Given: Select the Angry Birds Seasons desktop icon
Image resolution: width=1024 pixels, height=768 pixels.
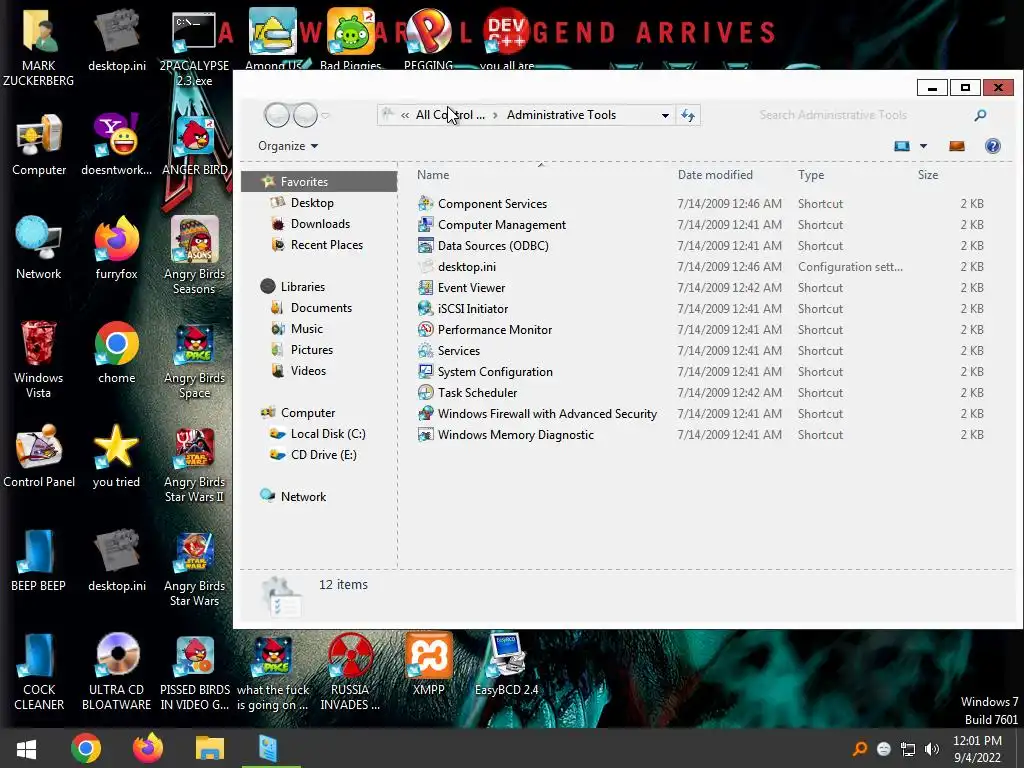Looking at the screenshot, I should (x=194, y=255).
